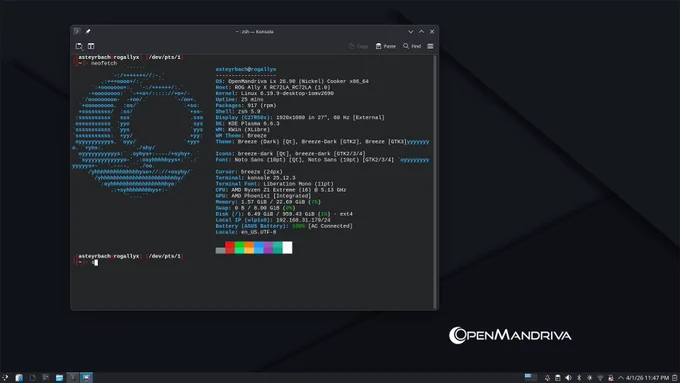Open the Find search bar
The image size is (680, 383).
(x=412, y=46)
